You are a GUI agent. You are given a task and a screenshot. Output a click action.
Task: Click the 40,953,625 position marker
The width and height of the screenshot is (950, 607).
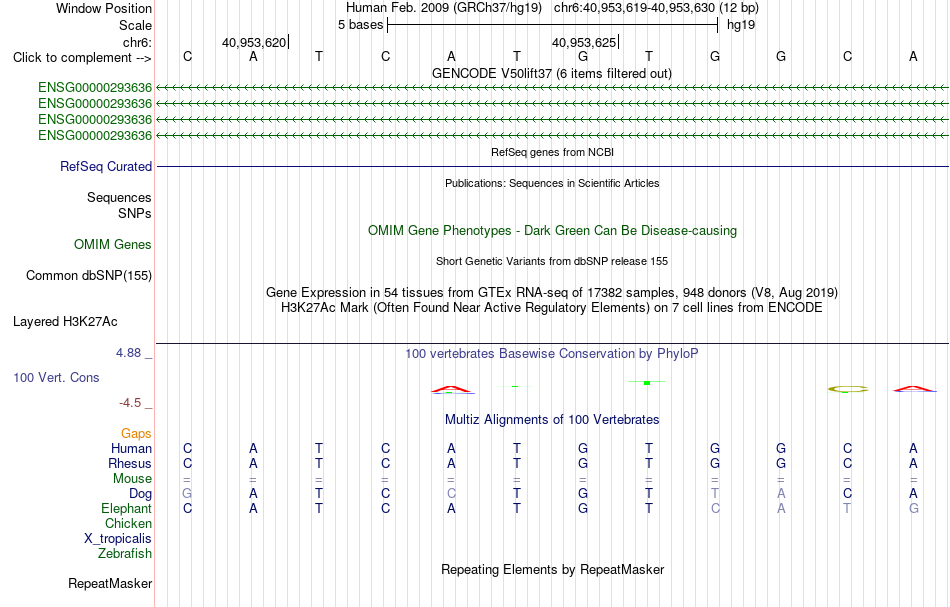click(x=585, y=42)
